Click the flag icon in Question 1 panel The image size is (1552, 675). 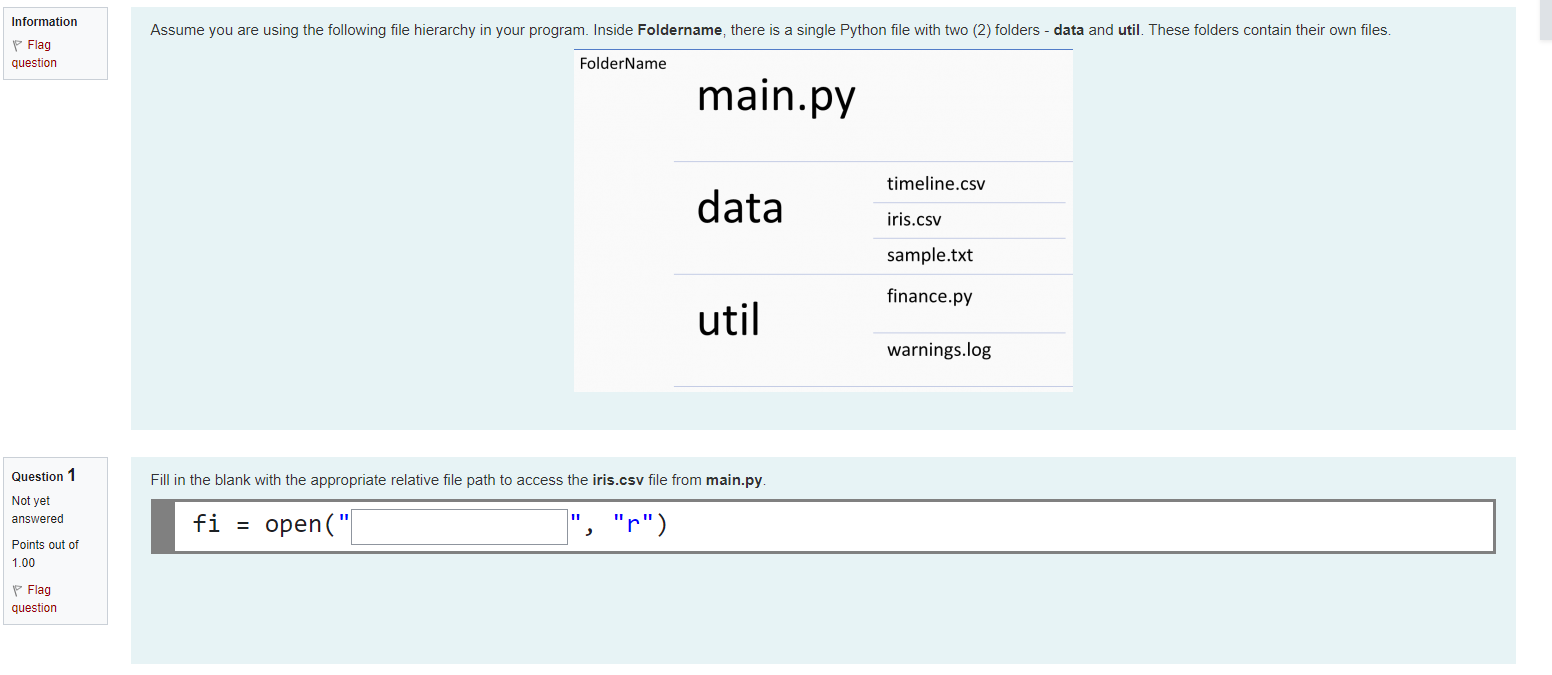coord(17,589)
